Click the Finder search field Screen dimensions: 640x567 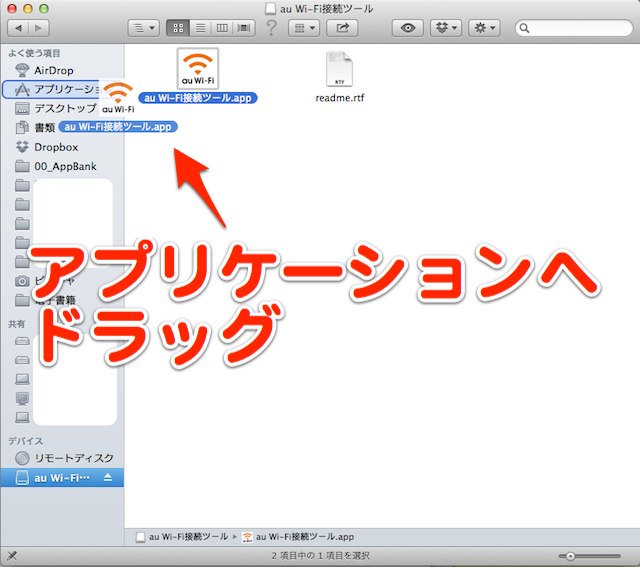click(574, 28)
